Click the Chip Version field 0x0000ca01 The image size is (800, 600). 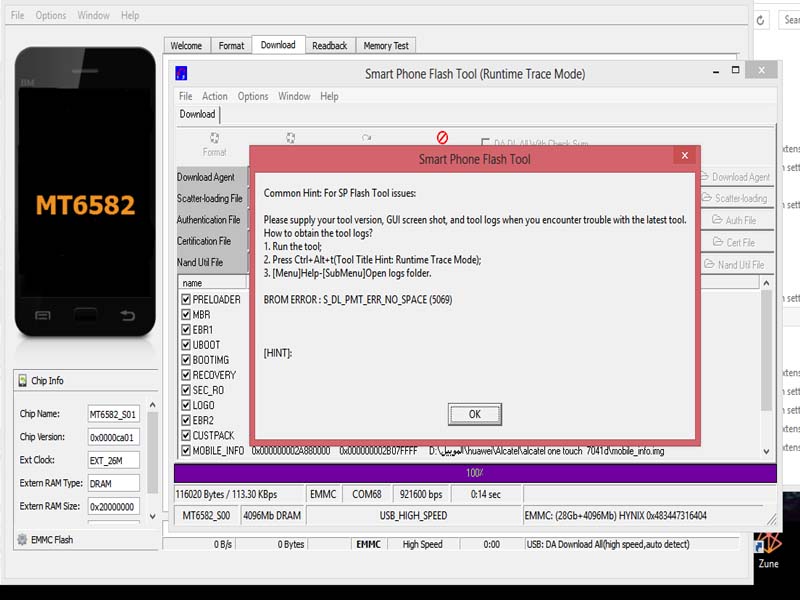pyautogui.click(x=113, y=437)
